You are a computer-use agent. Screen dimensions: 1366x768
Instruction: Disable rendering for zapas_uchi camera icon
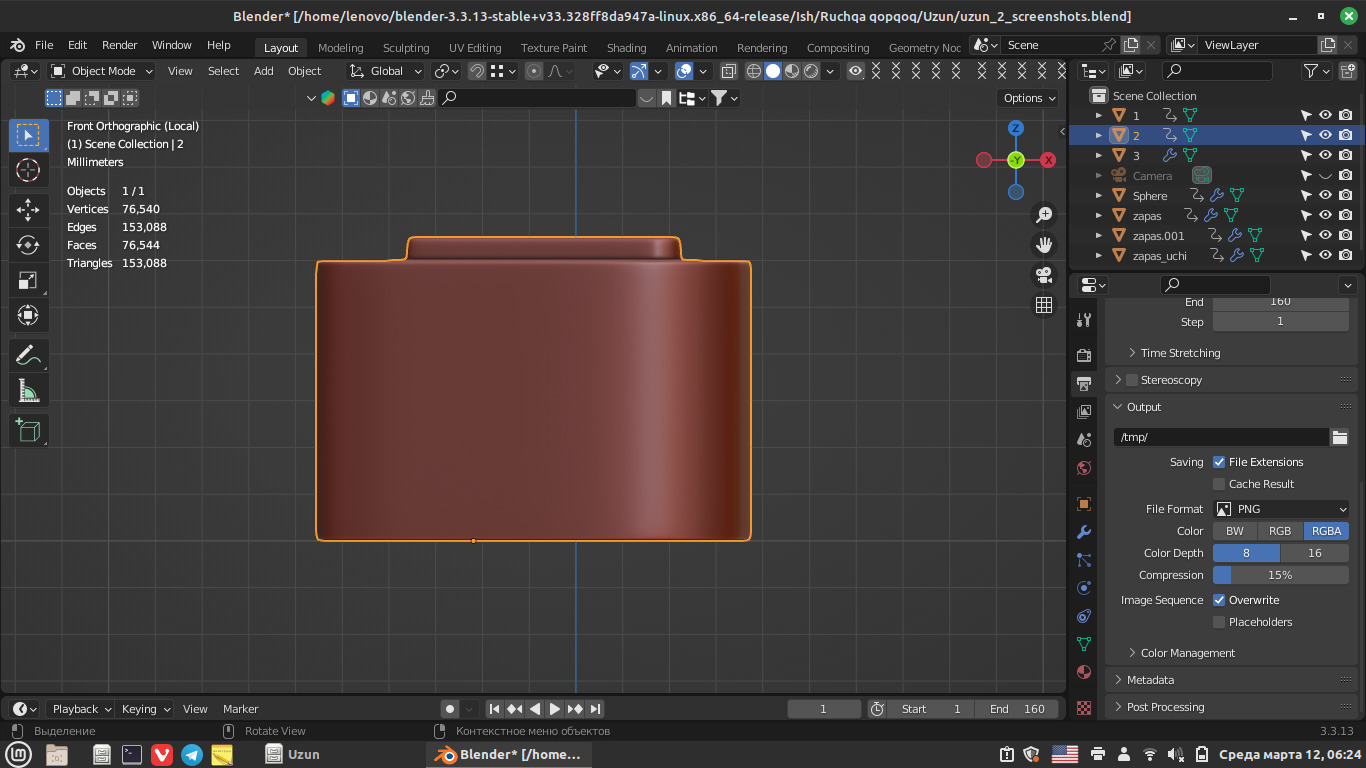coord(1346,255)
